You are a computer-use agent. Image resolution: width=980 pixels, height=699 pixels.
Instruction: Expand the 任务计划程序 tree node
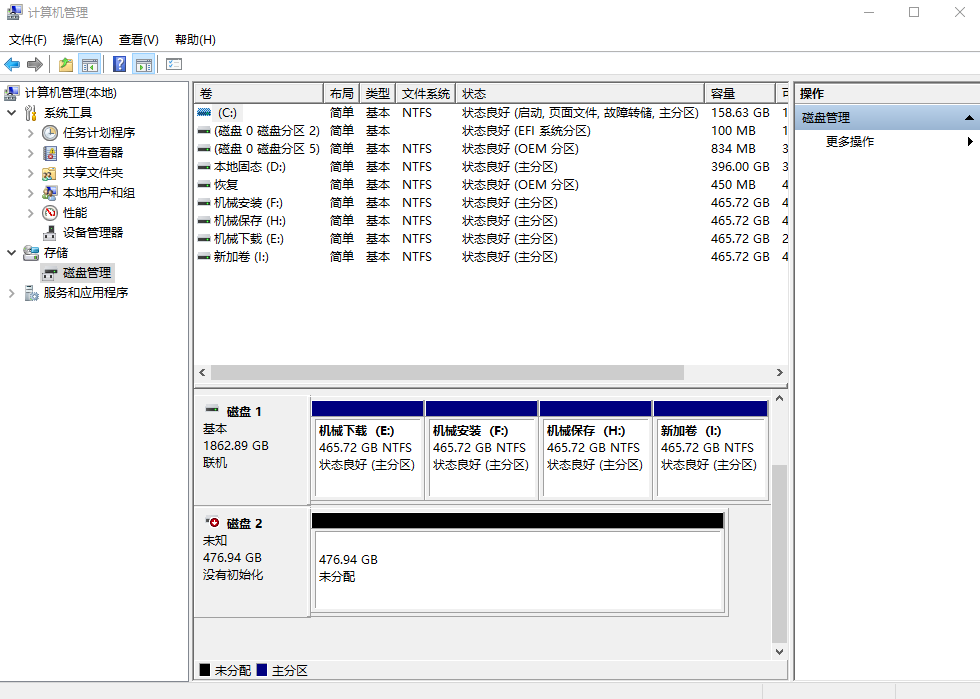(x=29, y=133)
